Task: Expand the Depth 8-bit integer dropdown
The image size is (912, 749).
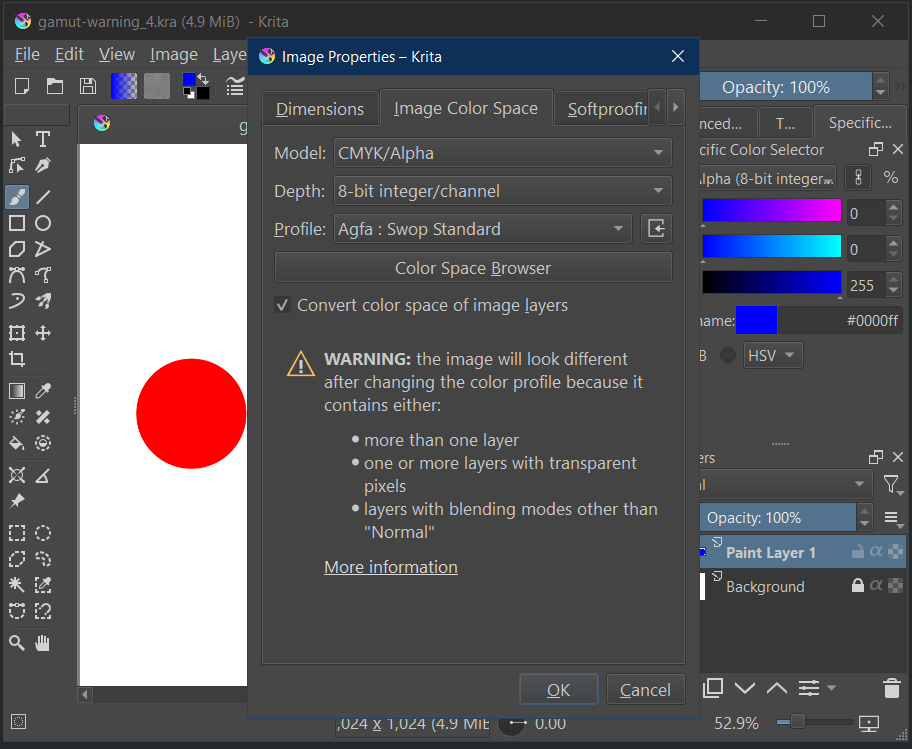Action: point(502,191)
